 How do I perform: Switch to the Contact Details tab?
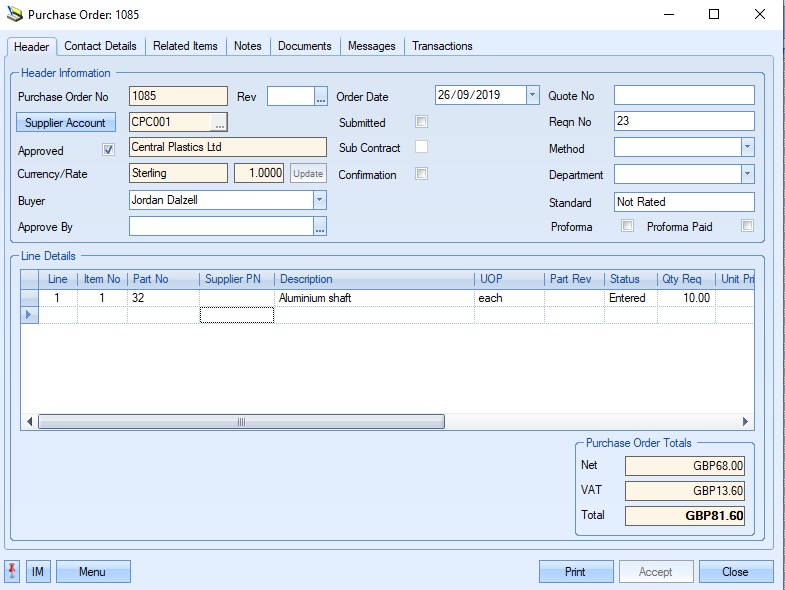click(100, 46)
